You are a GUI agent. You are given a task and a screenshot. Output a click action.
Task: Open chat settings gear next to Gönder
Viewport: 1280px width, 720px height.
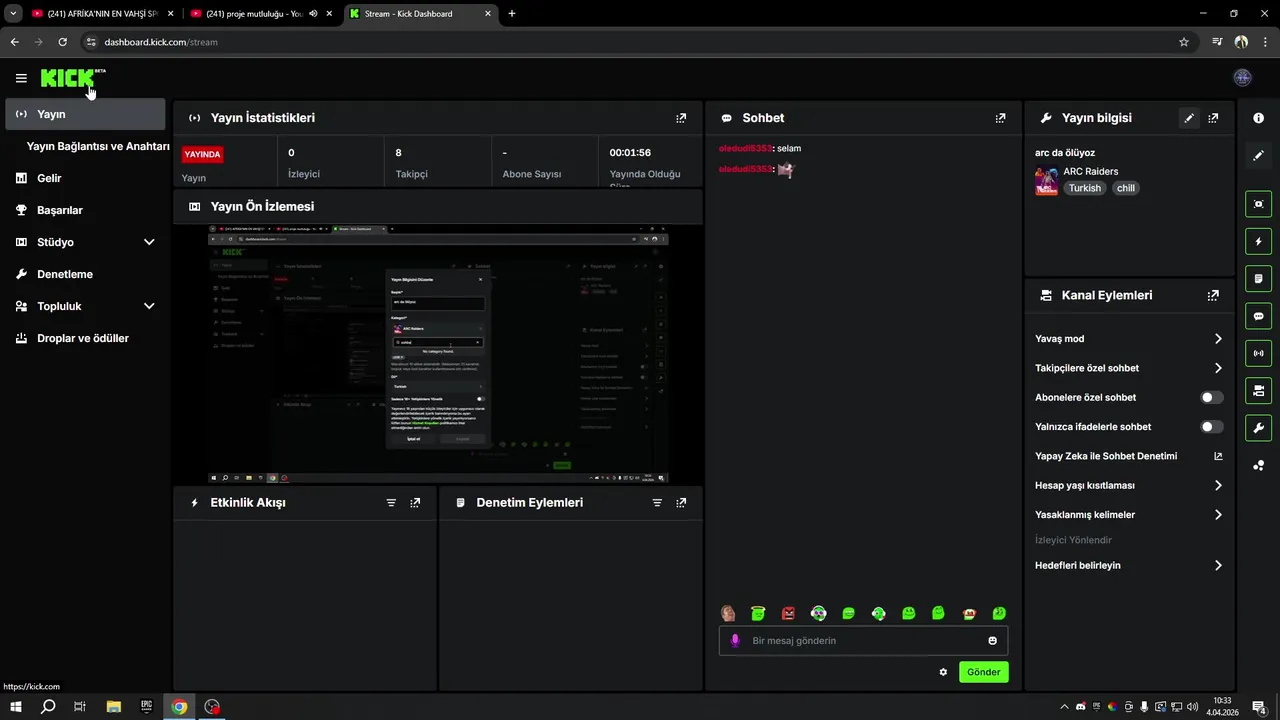(943, 672)
